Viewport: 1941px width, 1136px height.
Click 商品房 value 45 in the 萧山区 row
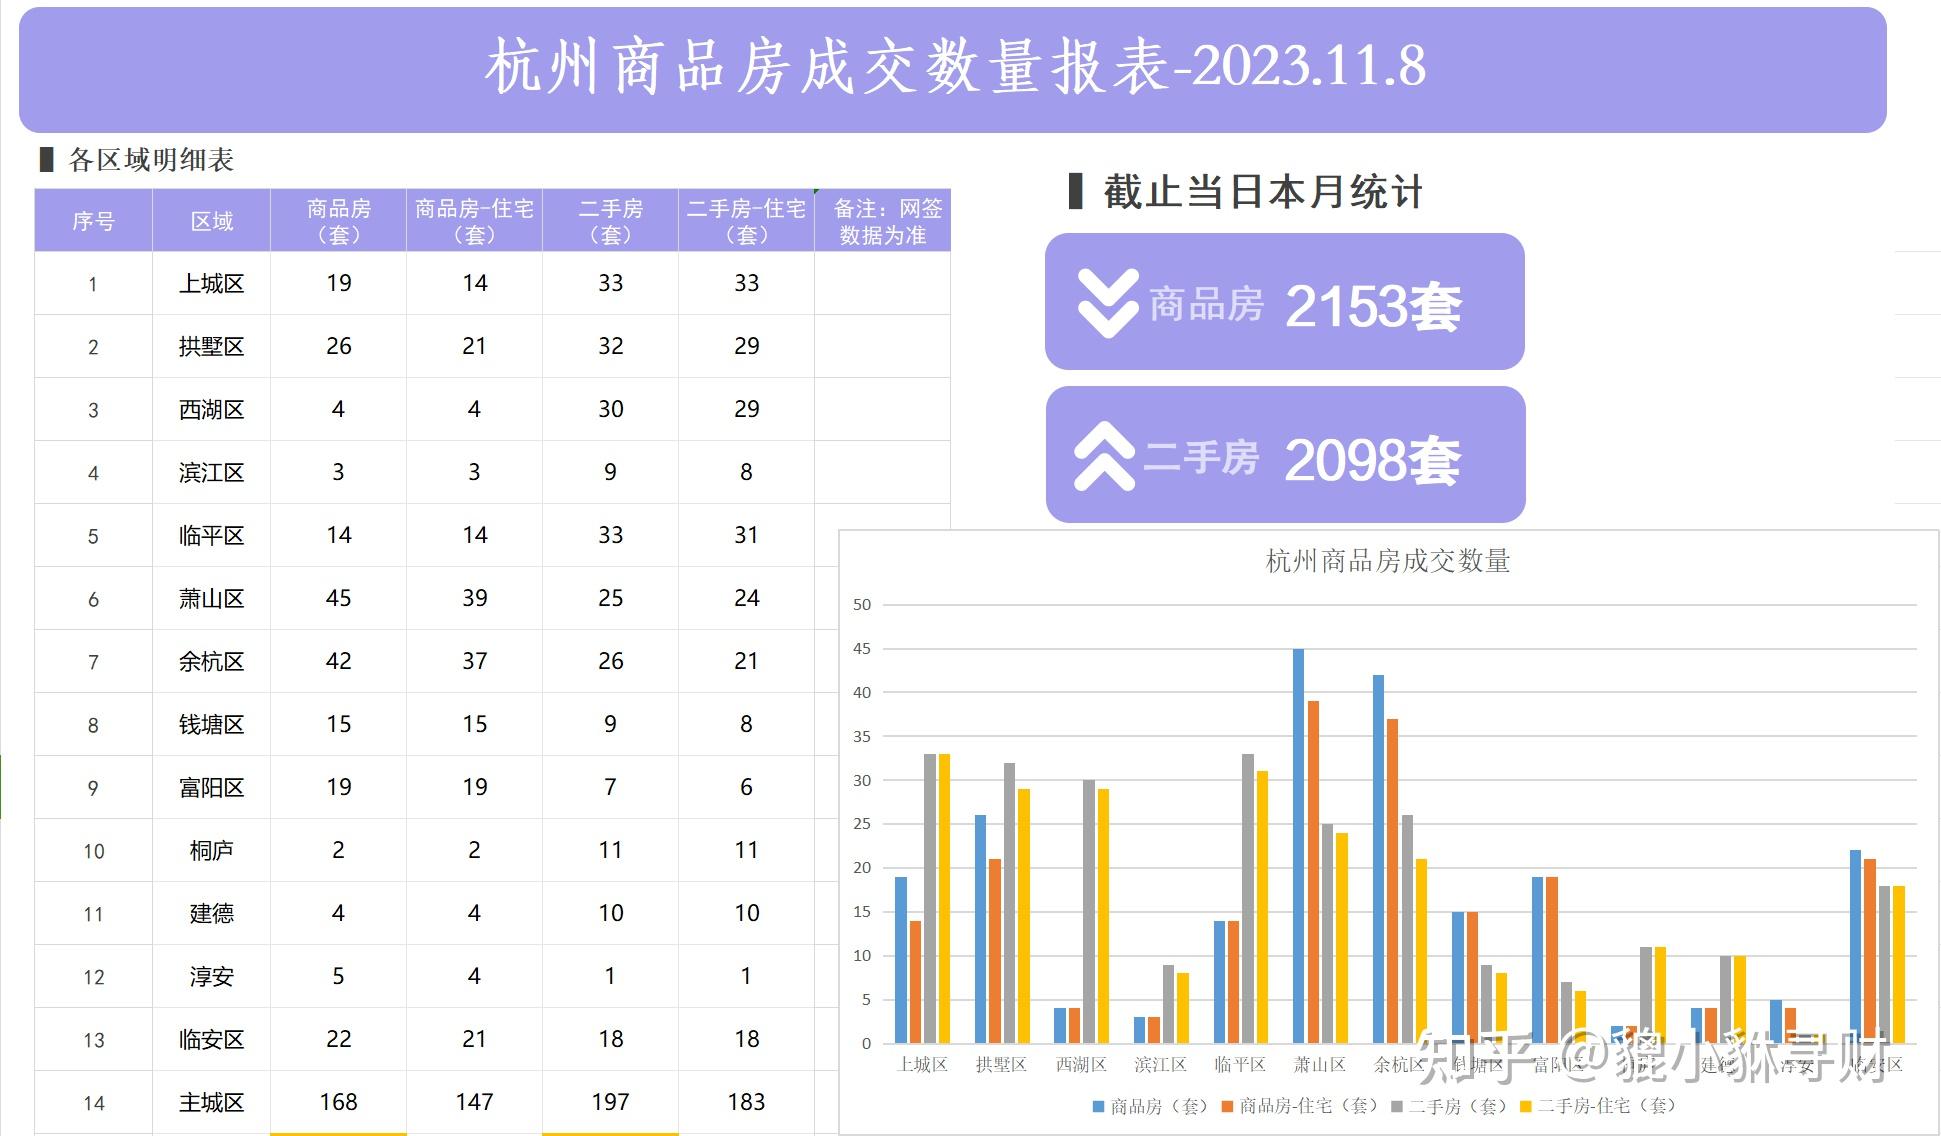click(339, 598)
